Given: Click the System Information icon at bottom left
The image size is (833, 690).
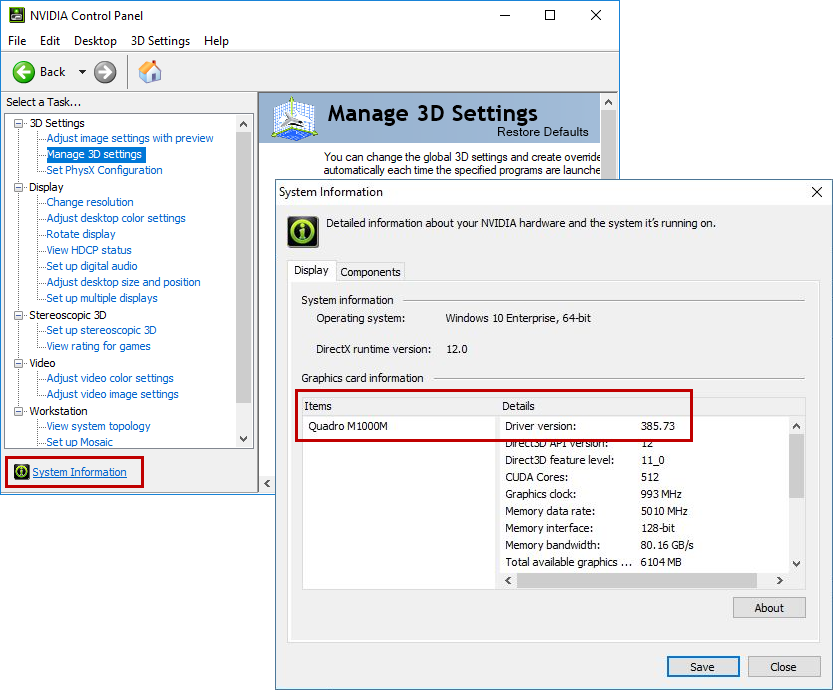Looking at the screenshot, I should [22, 472].
